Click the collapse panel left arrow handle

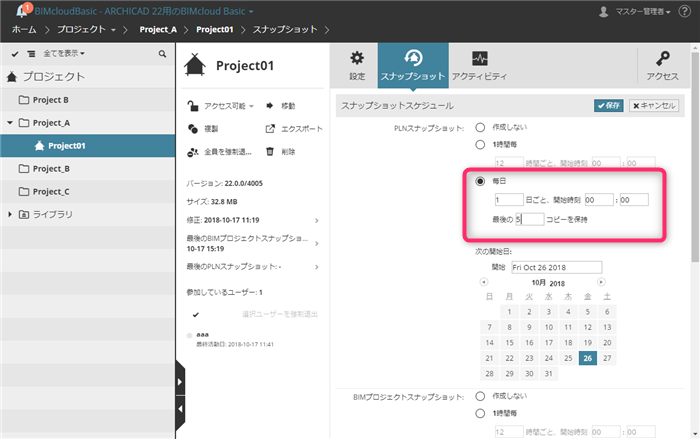coord(180,409)
